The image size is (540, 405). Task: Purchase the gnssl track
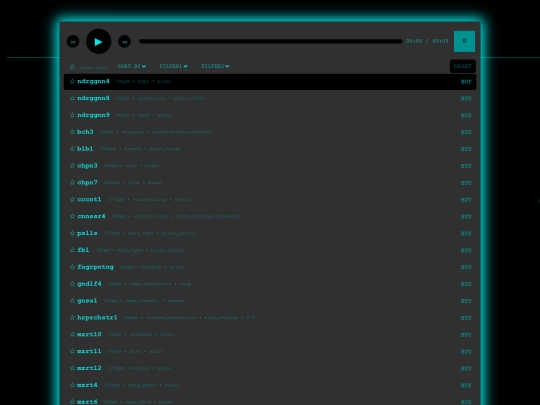pos(466,301)
